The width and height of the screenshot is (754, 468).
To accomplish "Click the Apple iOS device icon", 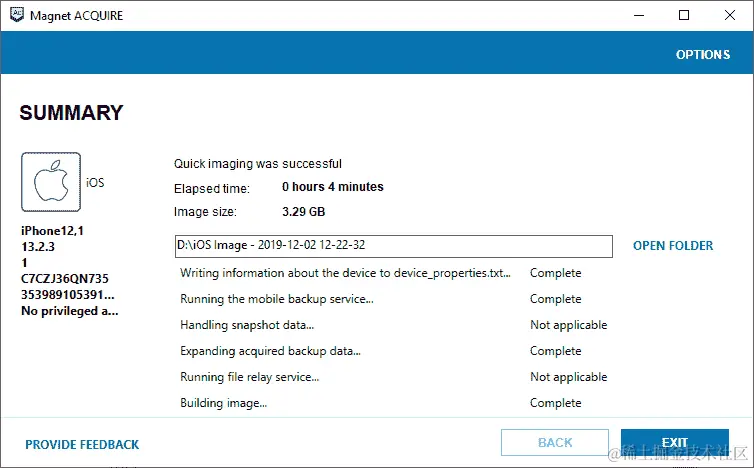I will click(x=51, y=182).
